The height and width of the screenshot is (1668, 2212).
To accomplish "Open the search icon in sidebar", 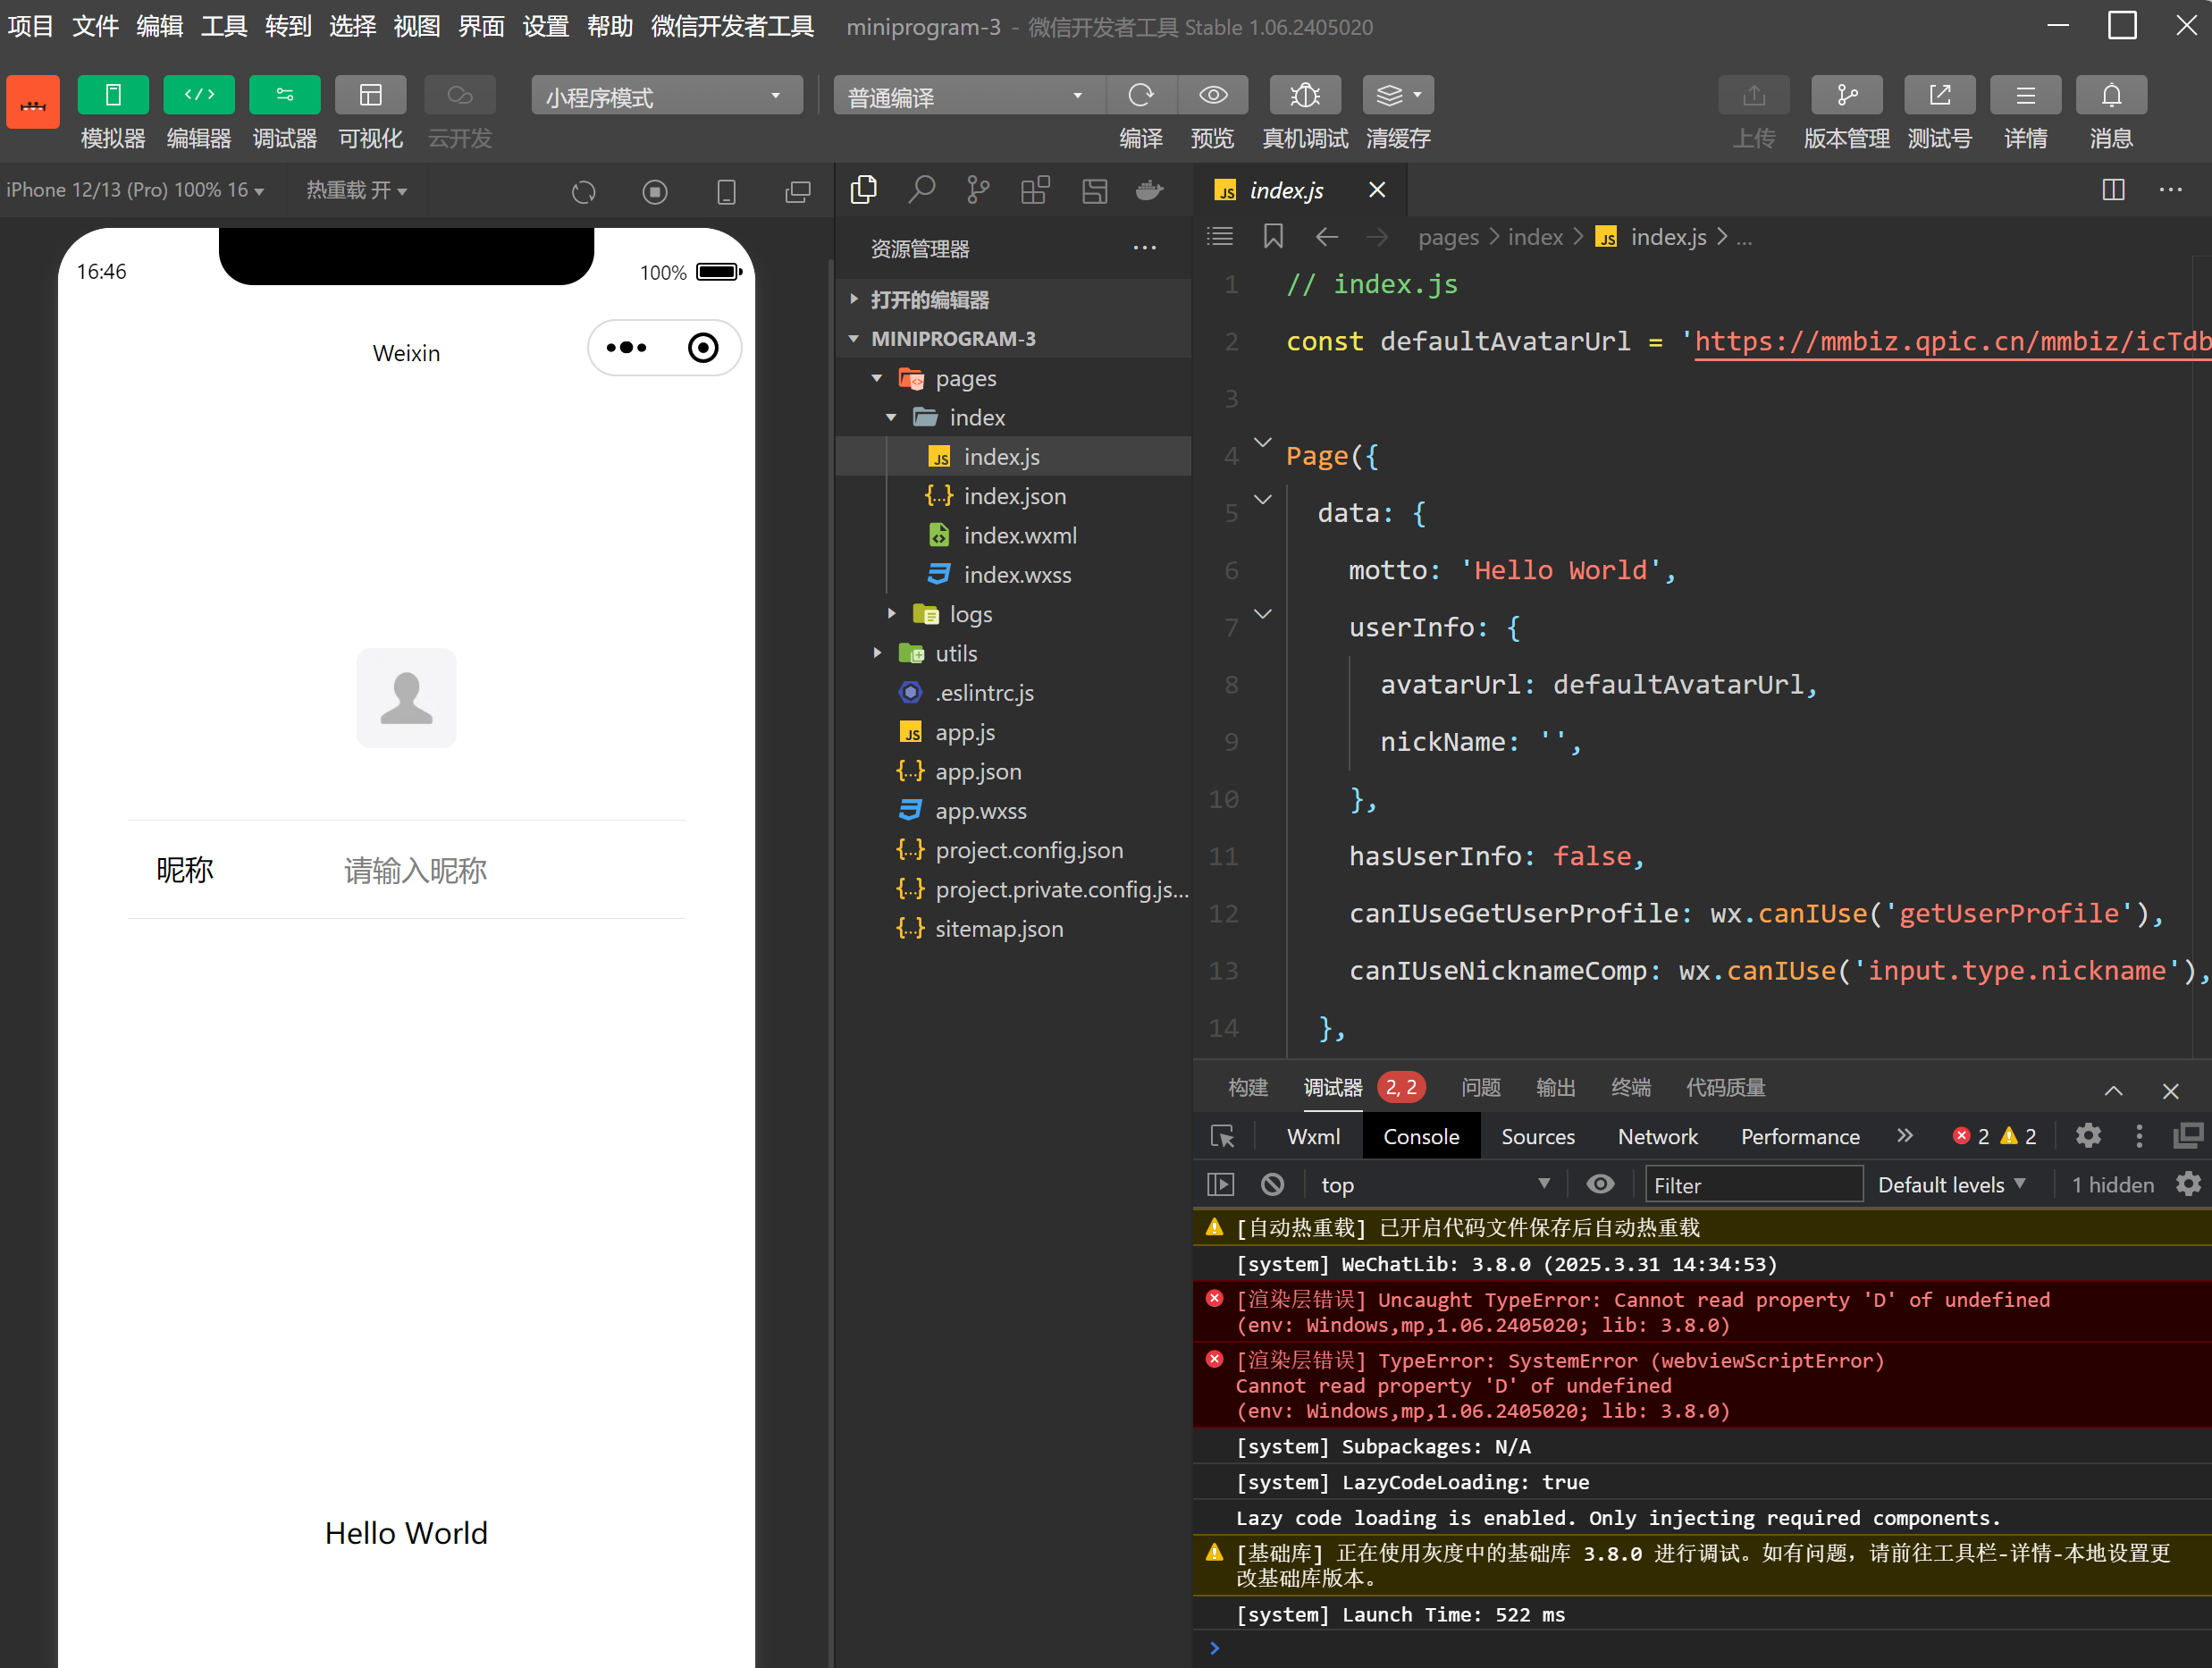I will 921,190.
